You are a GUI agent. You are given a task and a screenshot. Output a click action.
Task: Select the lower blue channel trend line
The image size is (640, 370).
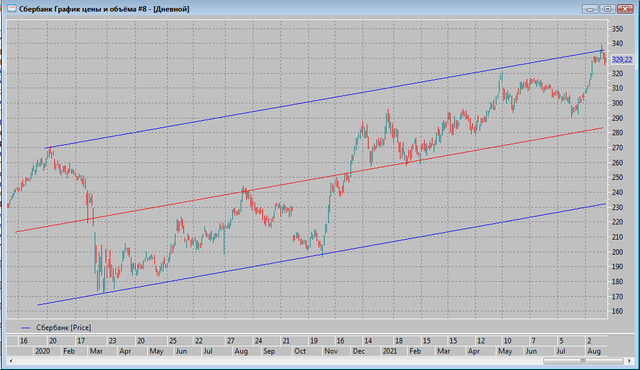(322, 254)
